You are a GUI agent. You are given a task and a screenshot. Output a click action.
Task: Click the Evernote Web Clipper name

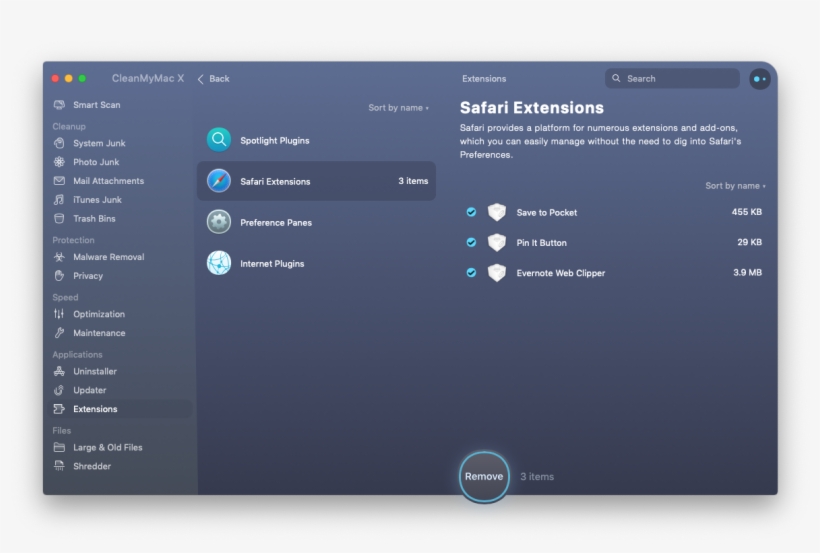click(561, 273)
